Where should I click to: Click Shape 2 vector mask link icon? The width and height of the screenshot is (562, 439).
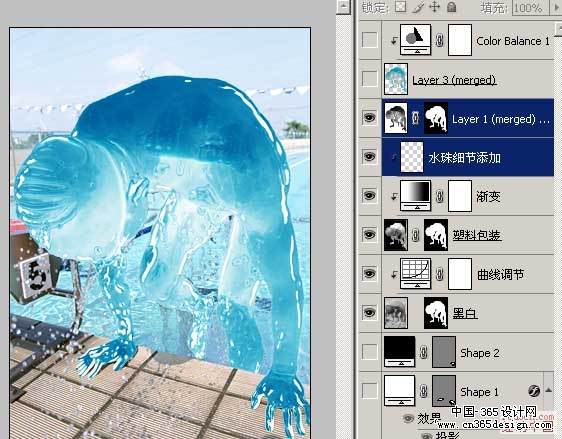click(x=423, y=352)
